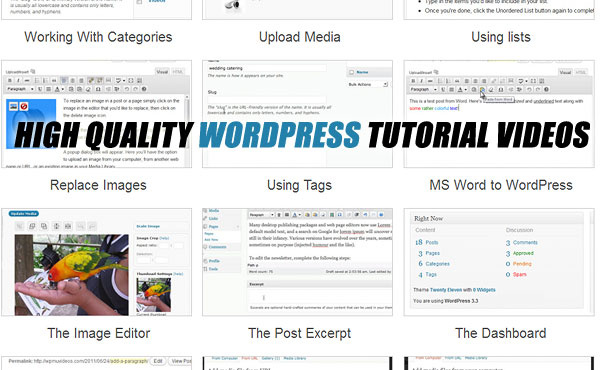Open Add New under Pages in Post Excerpt sidebar
The image size is (600, 370).
[x=211, y=240]
